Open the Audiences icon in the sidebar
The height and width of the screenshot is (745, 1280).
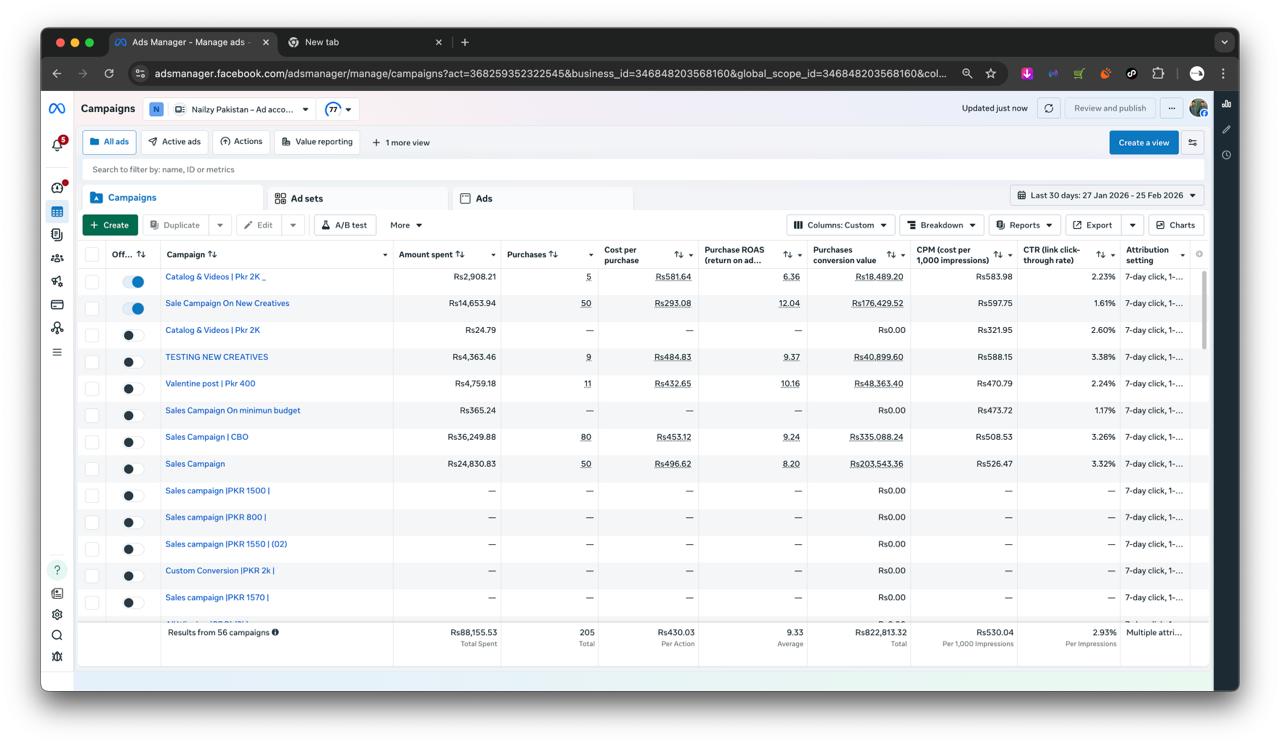57,258
